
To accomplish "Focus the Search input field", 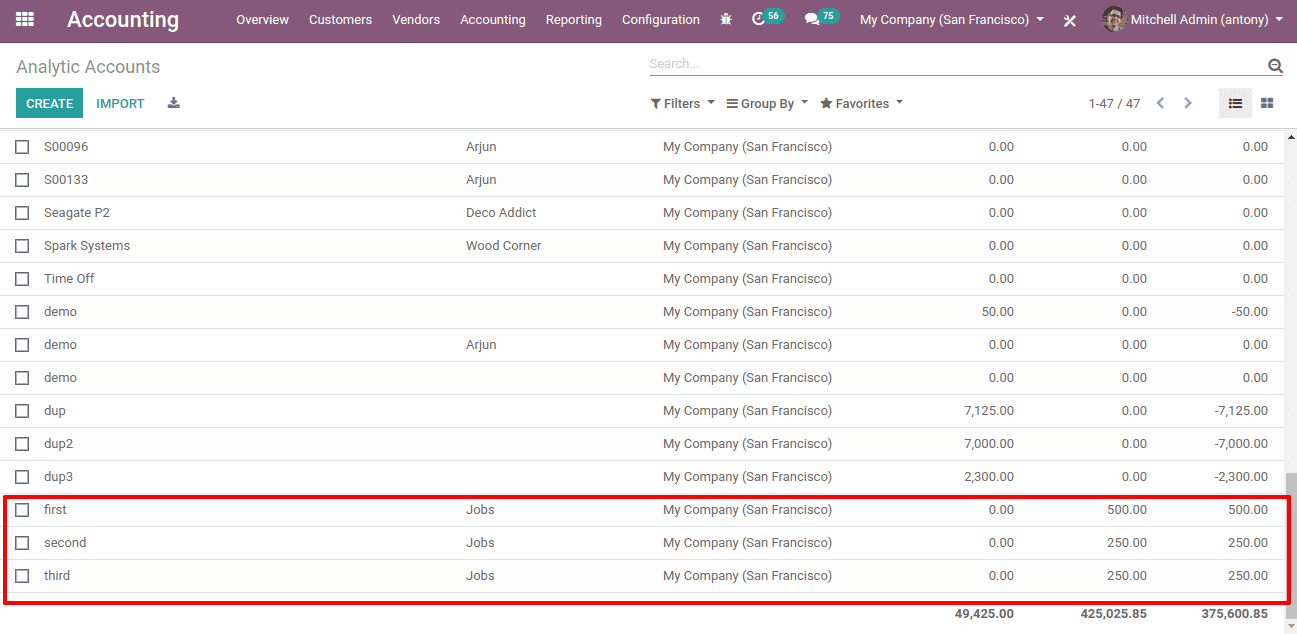I will [x=957, y=64].
